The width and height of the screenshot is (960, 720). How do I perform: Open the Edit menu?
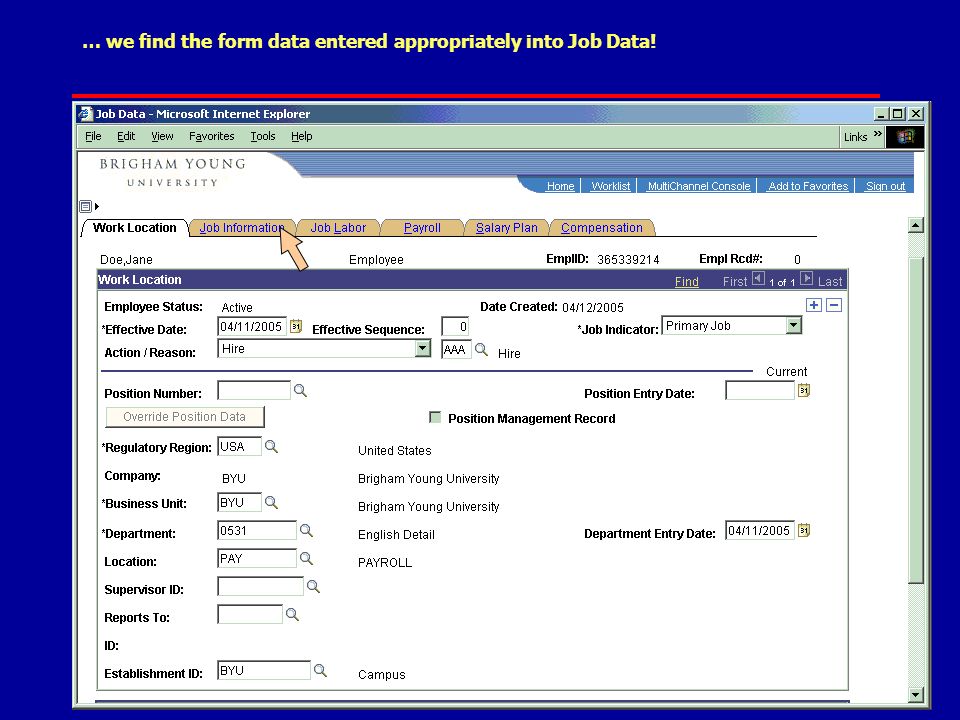126,136
